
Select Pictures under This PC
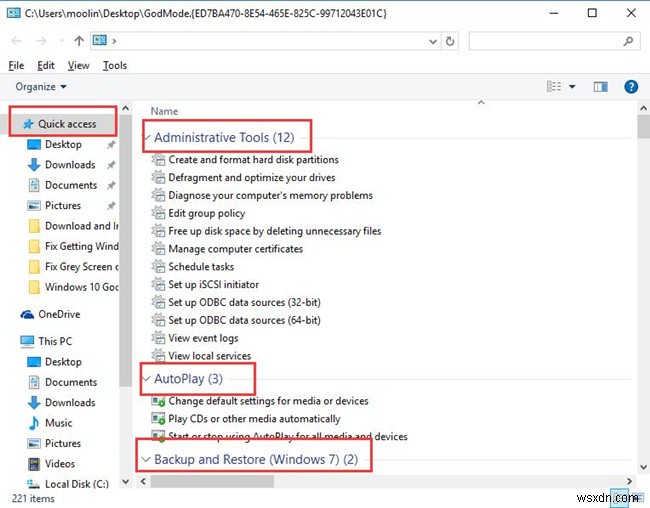pyautogui.click(x=63, y=443)
